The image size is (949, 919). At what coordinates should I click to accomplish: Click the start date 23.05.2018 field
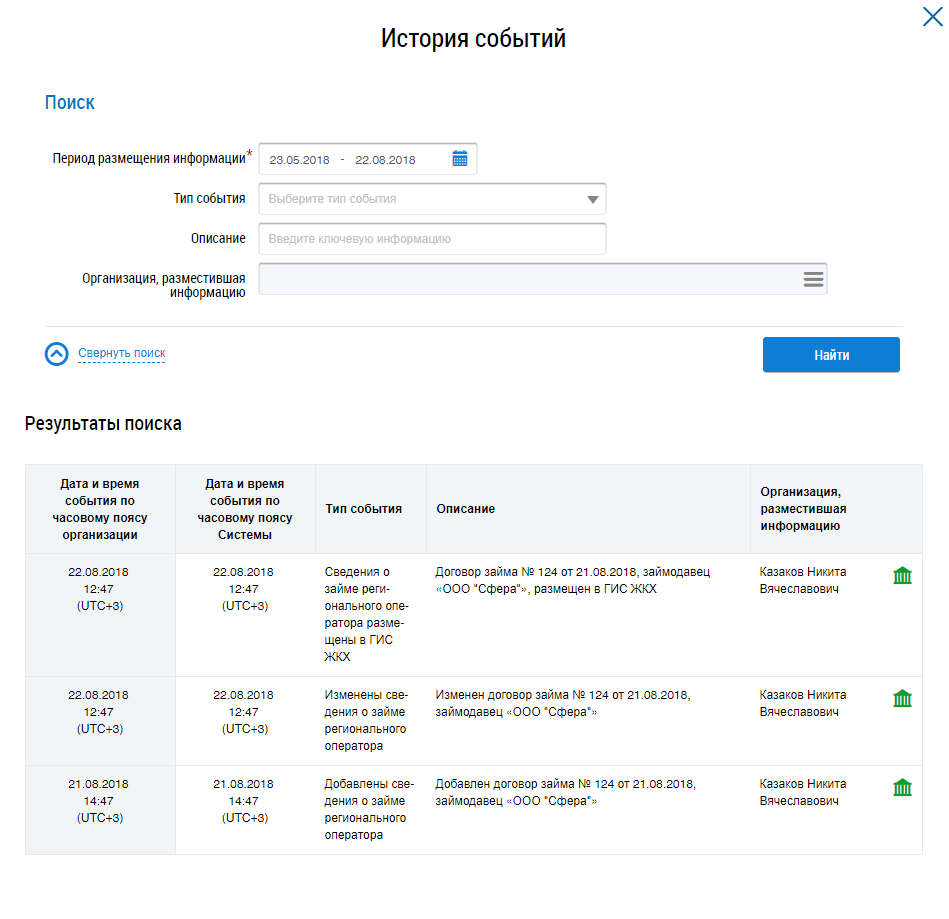tap(299, 160)
